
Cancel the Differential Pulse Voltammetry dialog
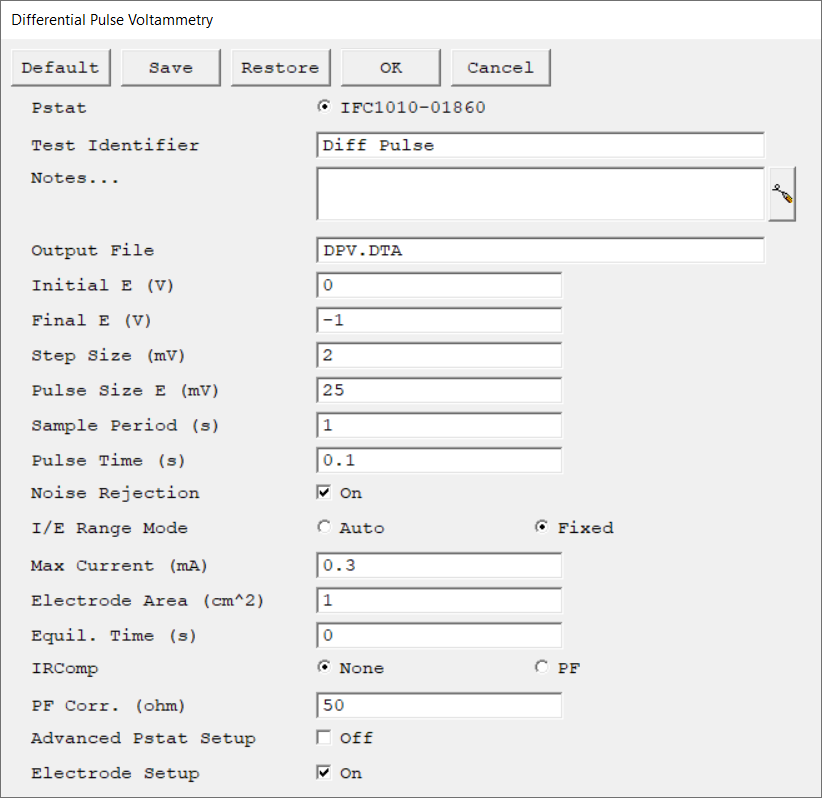point(501,68)
